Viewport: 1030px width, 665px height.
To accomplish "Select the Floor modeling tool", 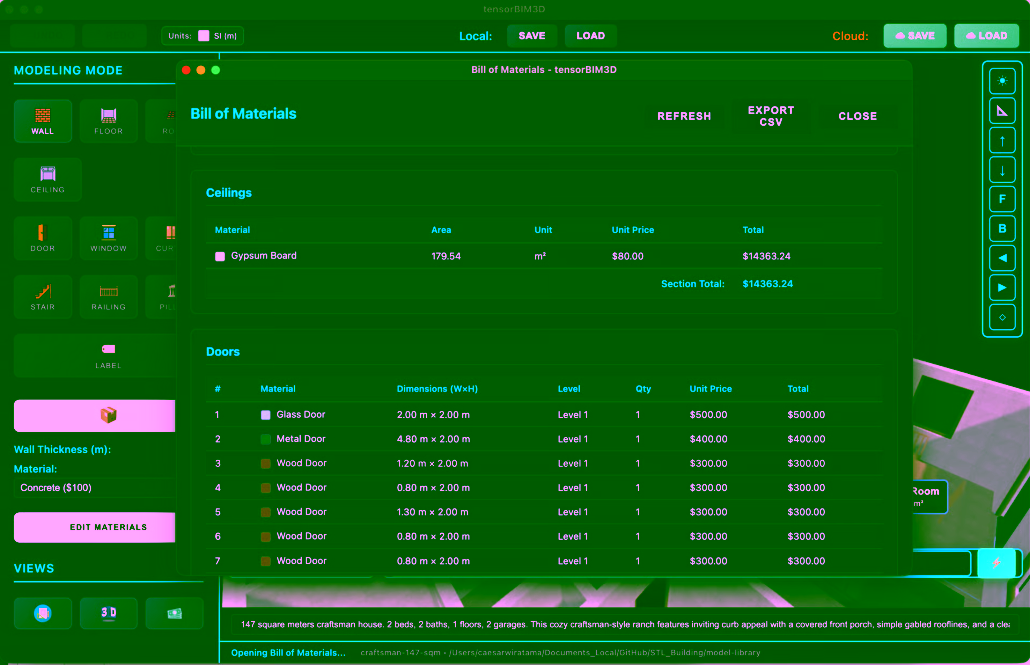I will tap(108, 121).
